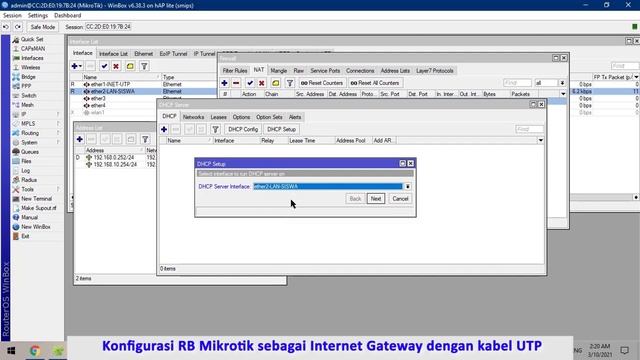This screenshot has height=360, width=640.
Task: Click filter icon in DHCP Server window
Action: [215, 129]
